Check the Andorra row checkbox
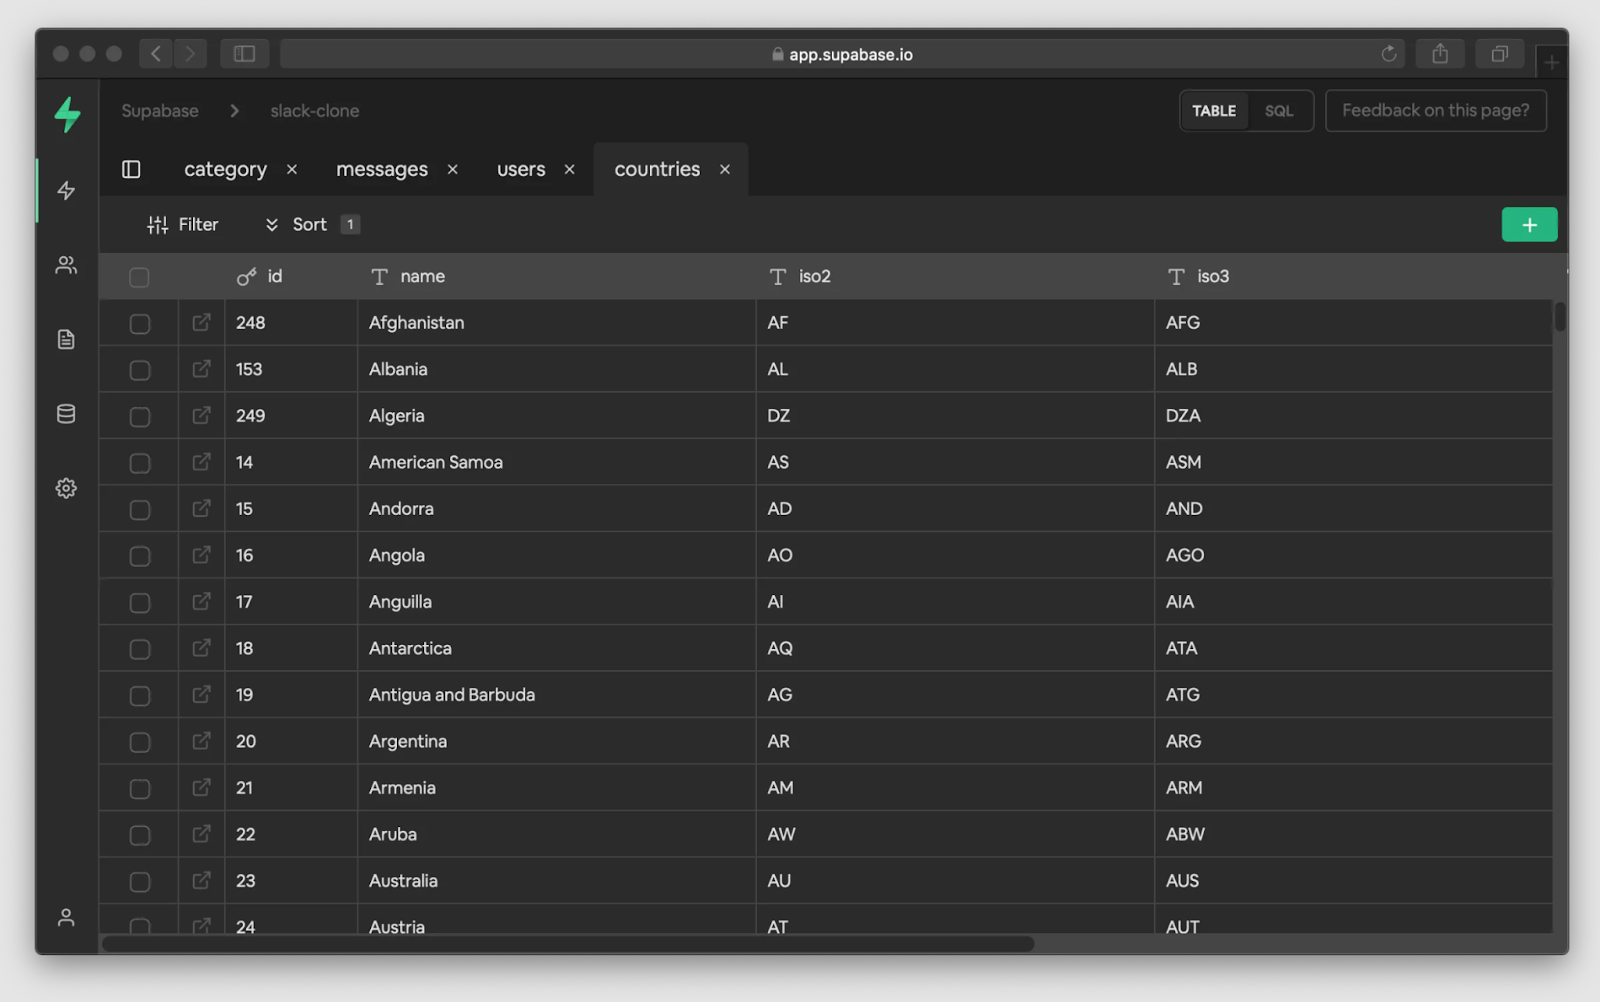Image resolution: width=1600 pixels, height=1002 pixels. point(140,510)
